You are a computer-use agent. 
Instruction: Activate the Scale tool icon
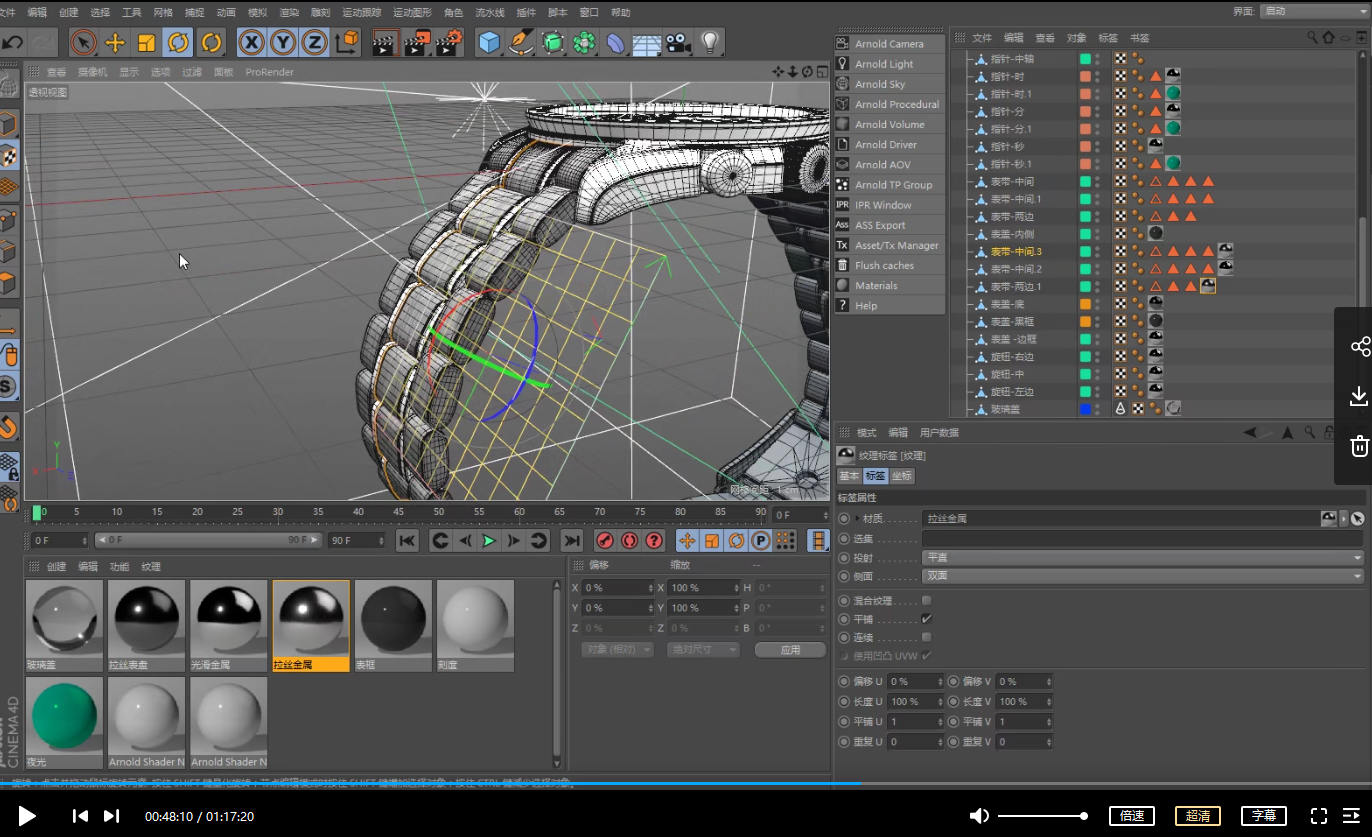(x=147, y=42)
